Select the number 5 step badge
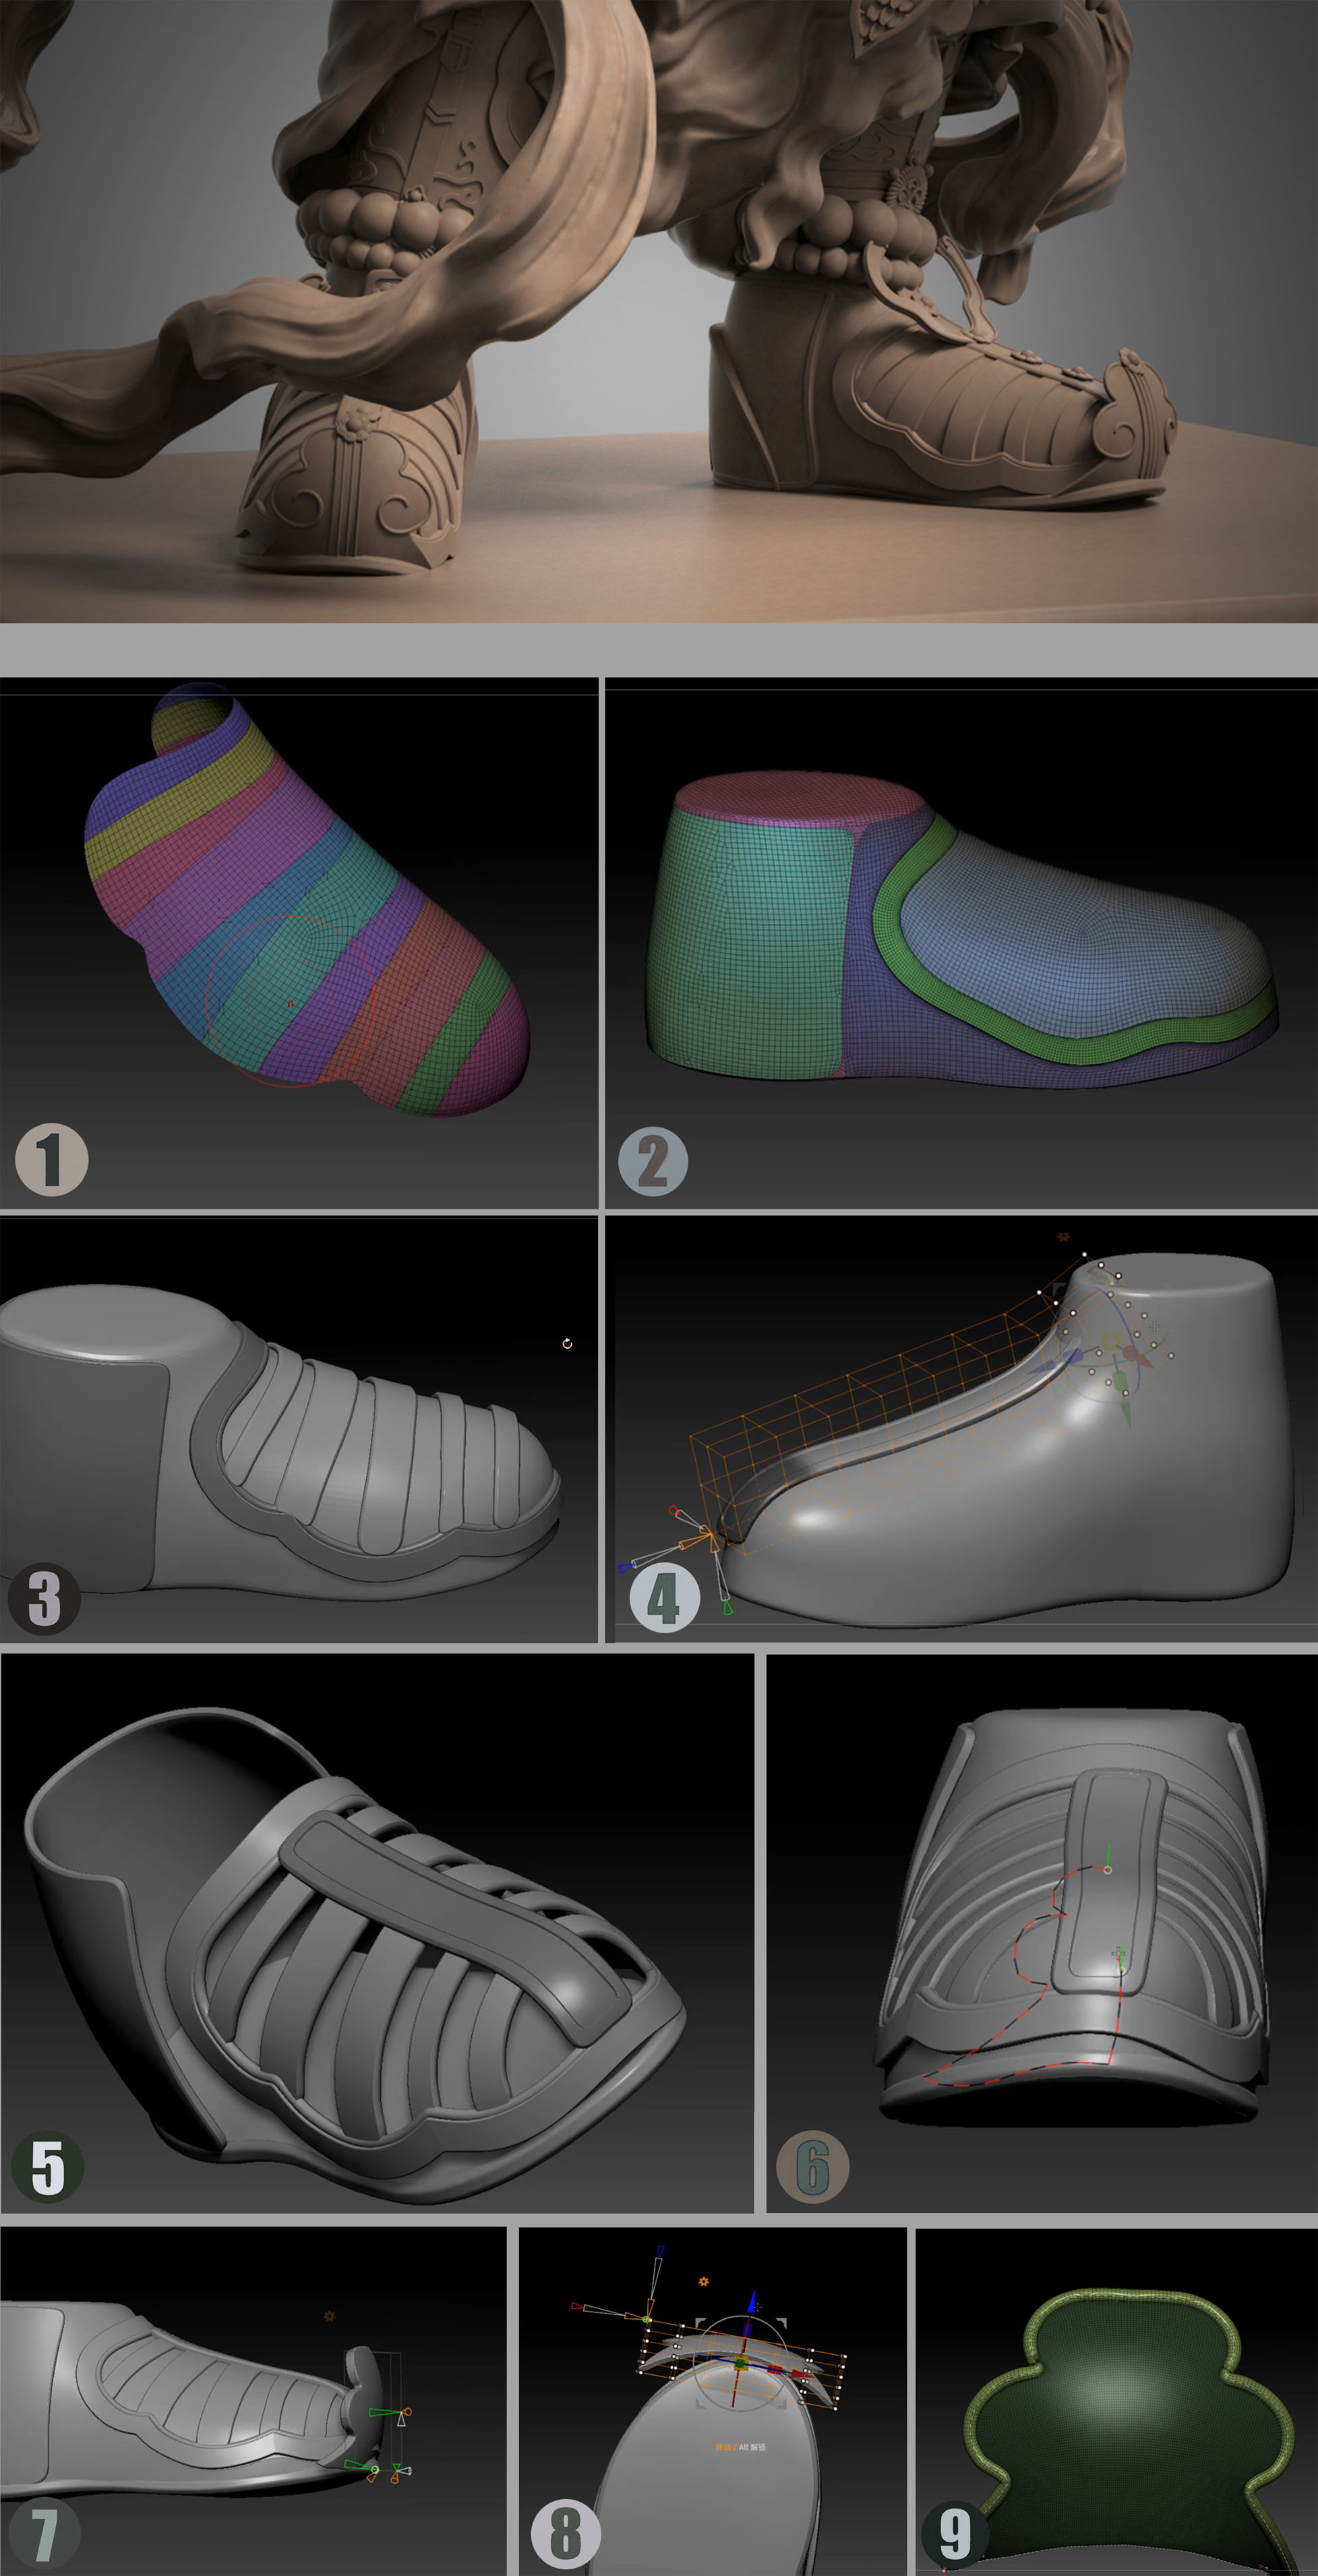Image resolution: width=1318 pixels, height=2576 pixels. 47,2167
